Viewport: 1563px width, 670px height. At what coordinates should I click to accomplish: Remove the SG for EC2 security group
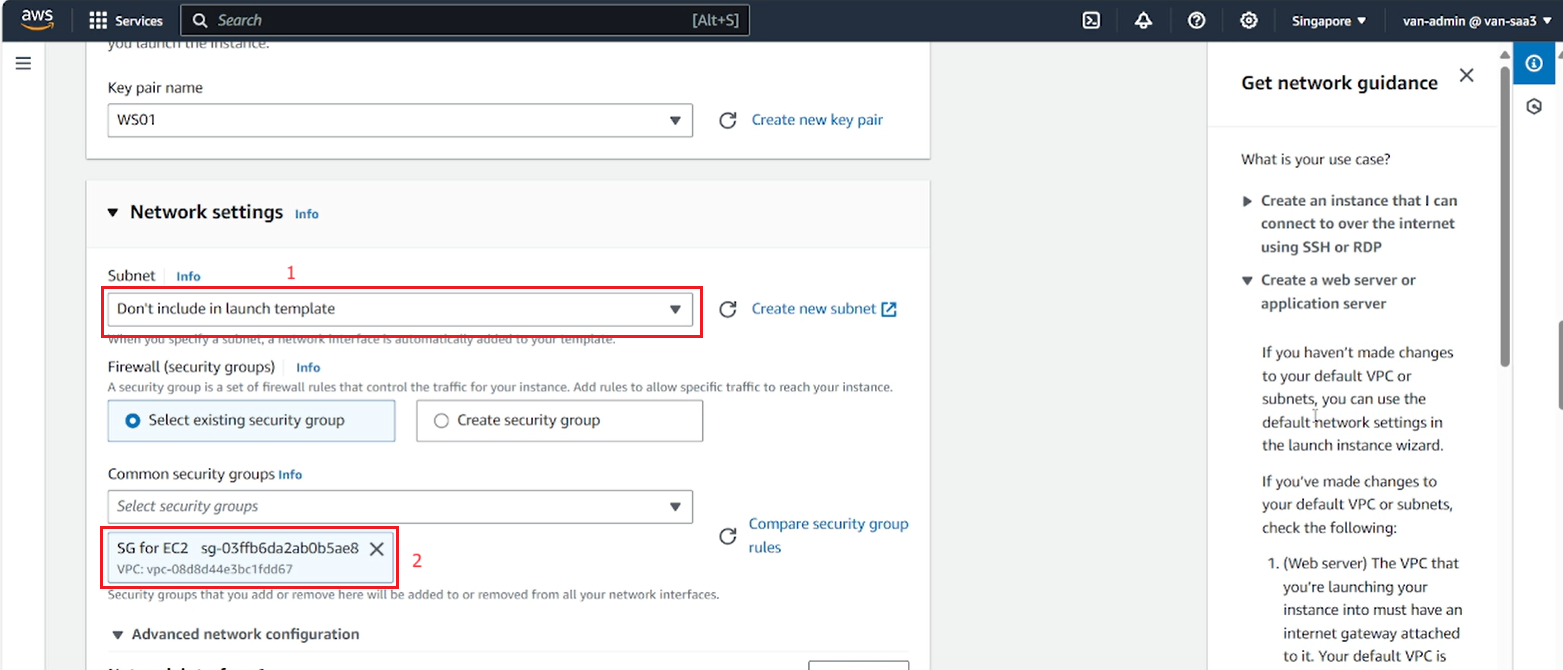377,548
